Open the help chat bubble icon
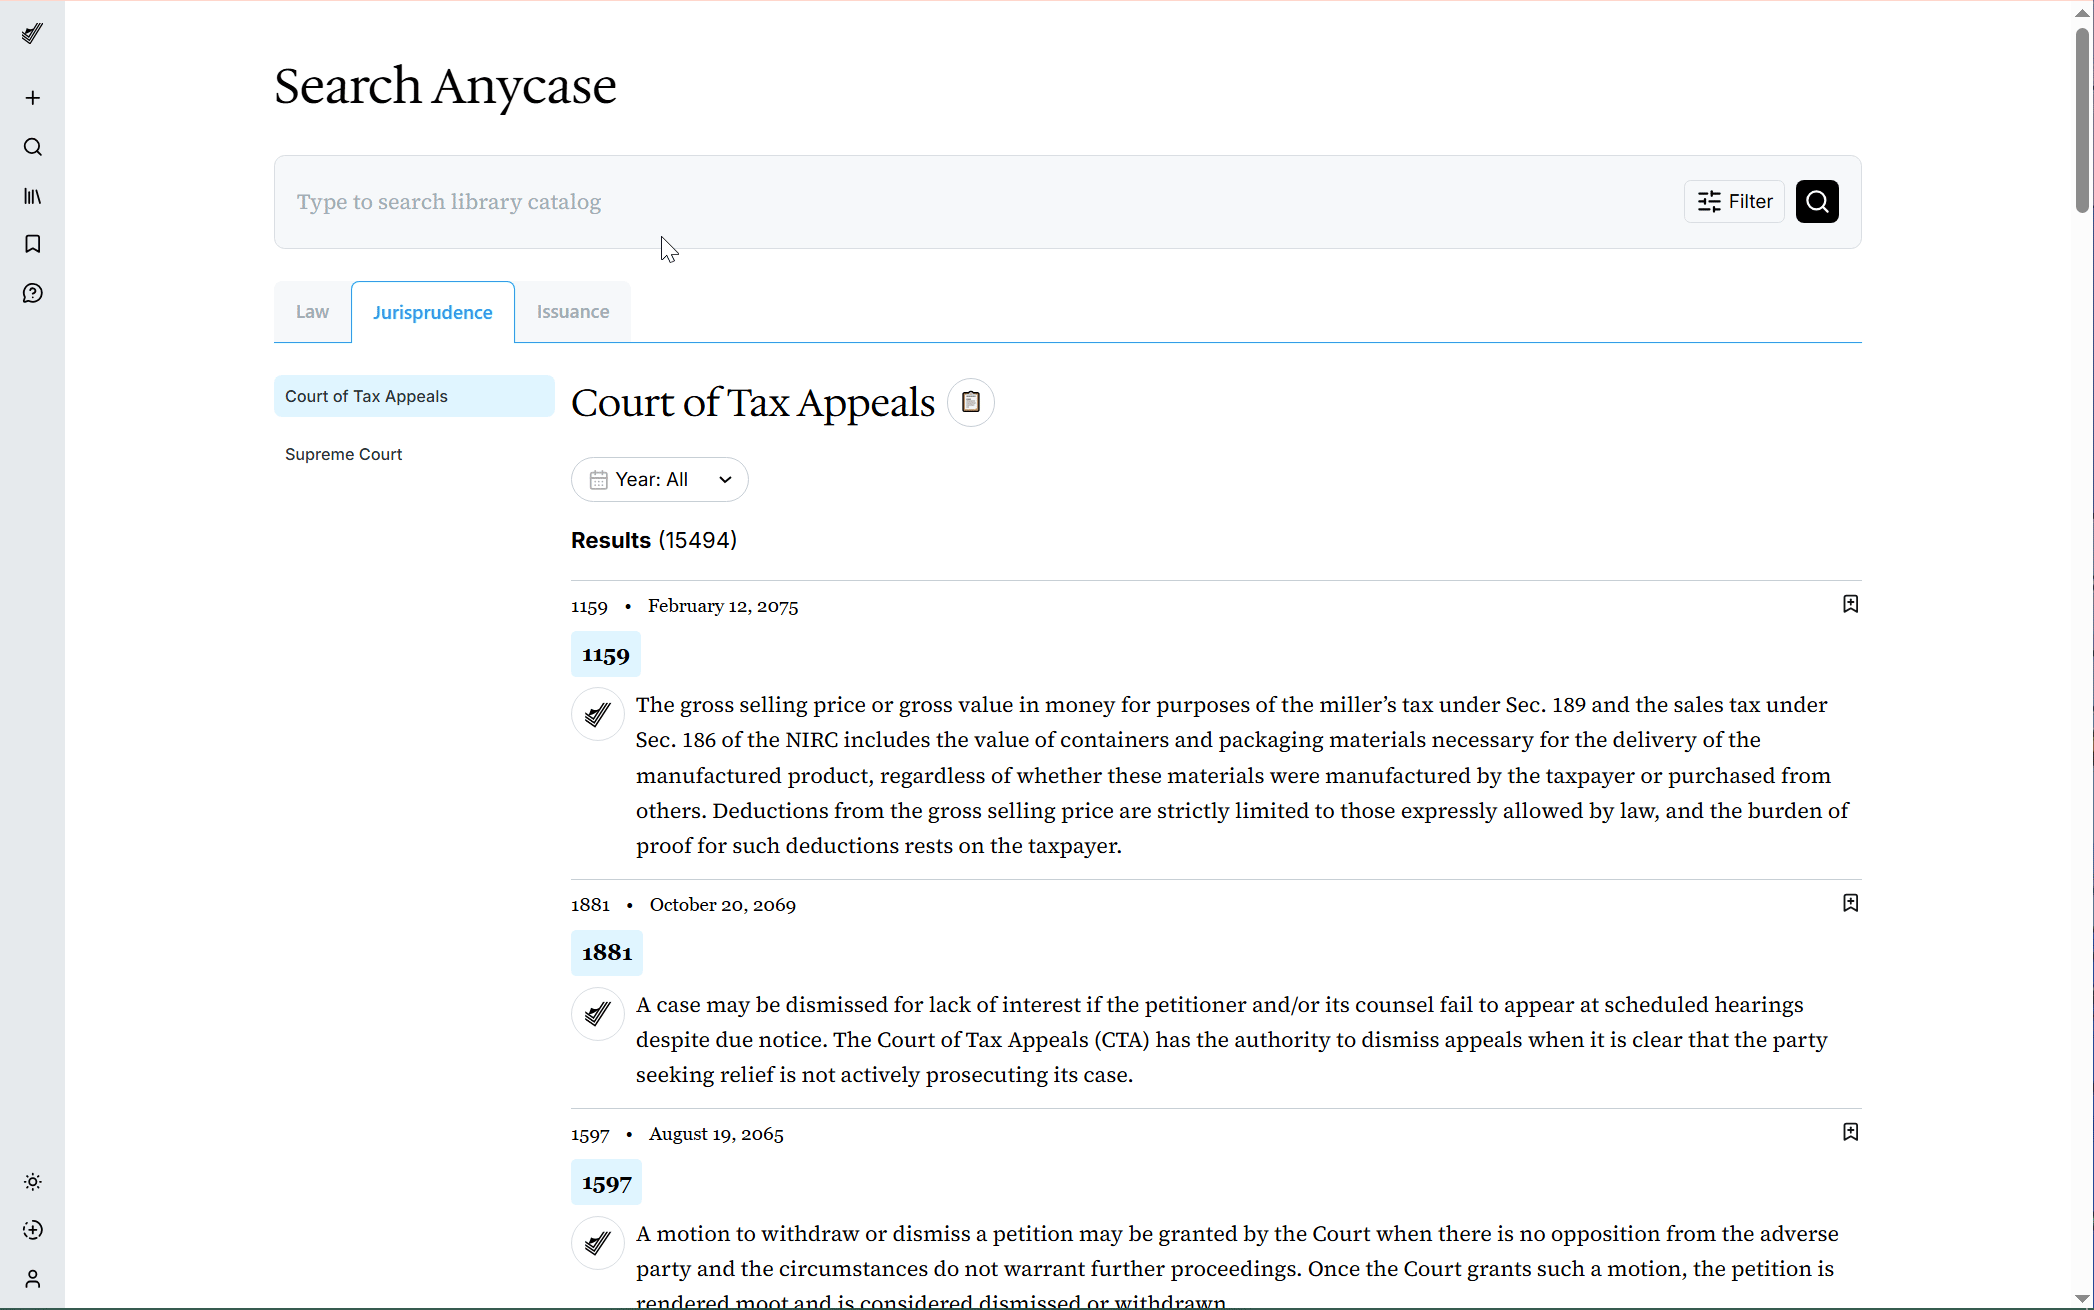 32,293
